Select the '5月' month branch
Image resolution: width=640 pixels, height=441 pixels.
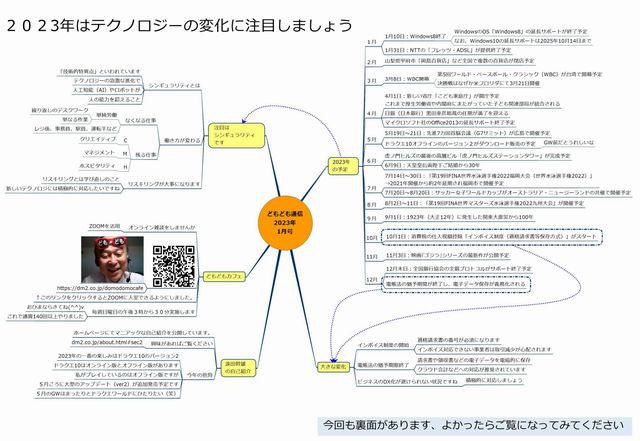tap(371, 140)
